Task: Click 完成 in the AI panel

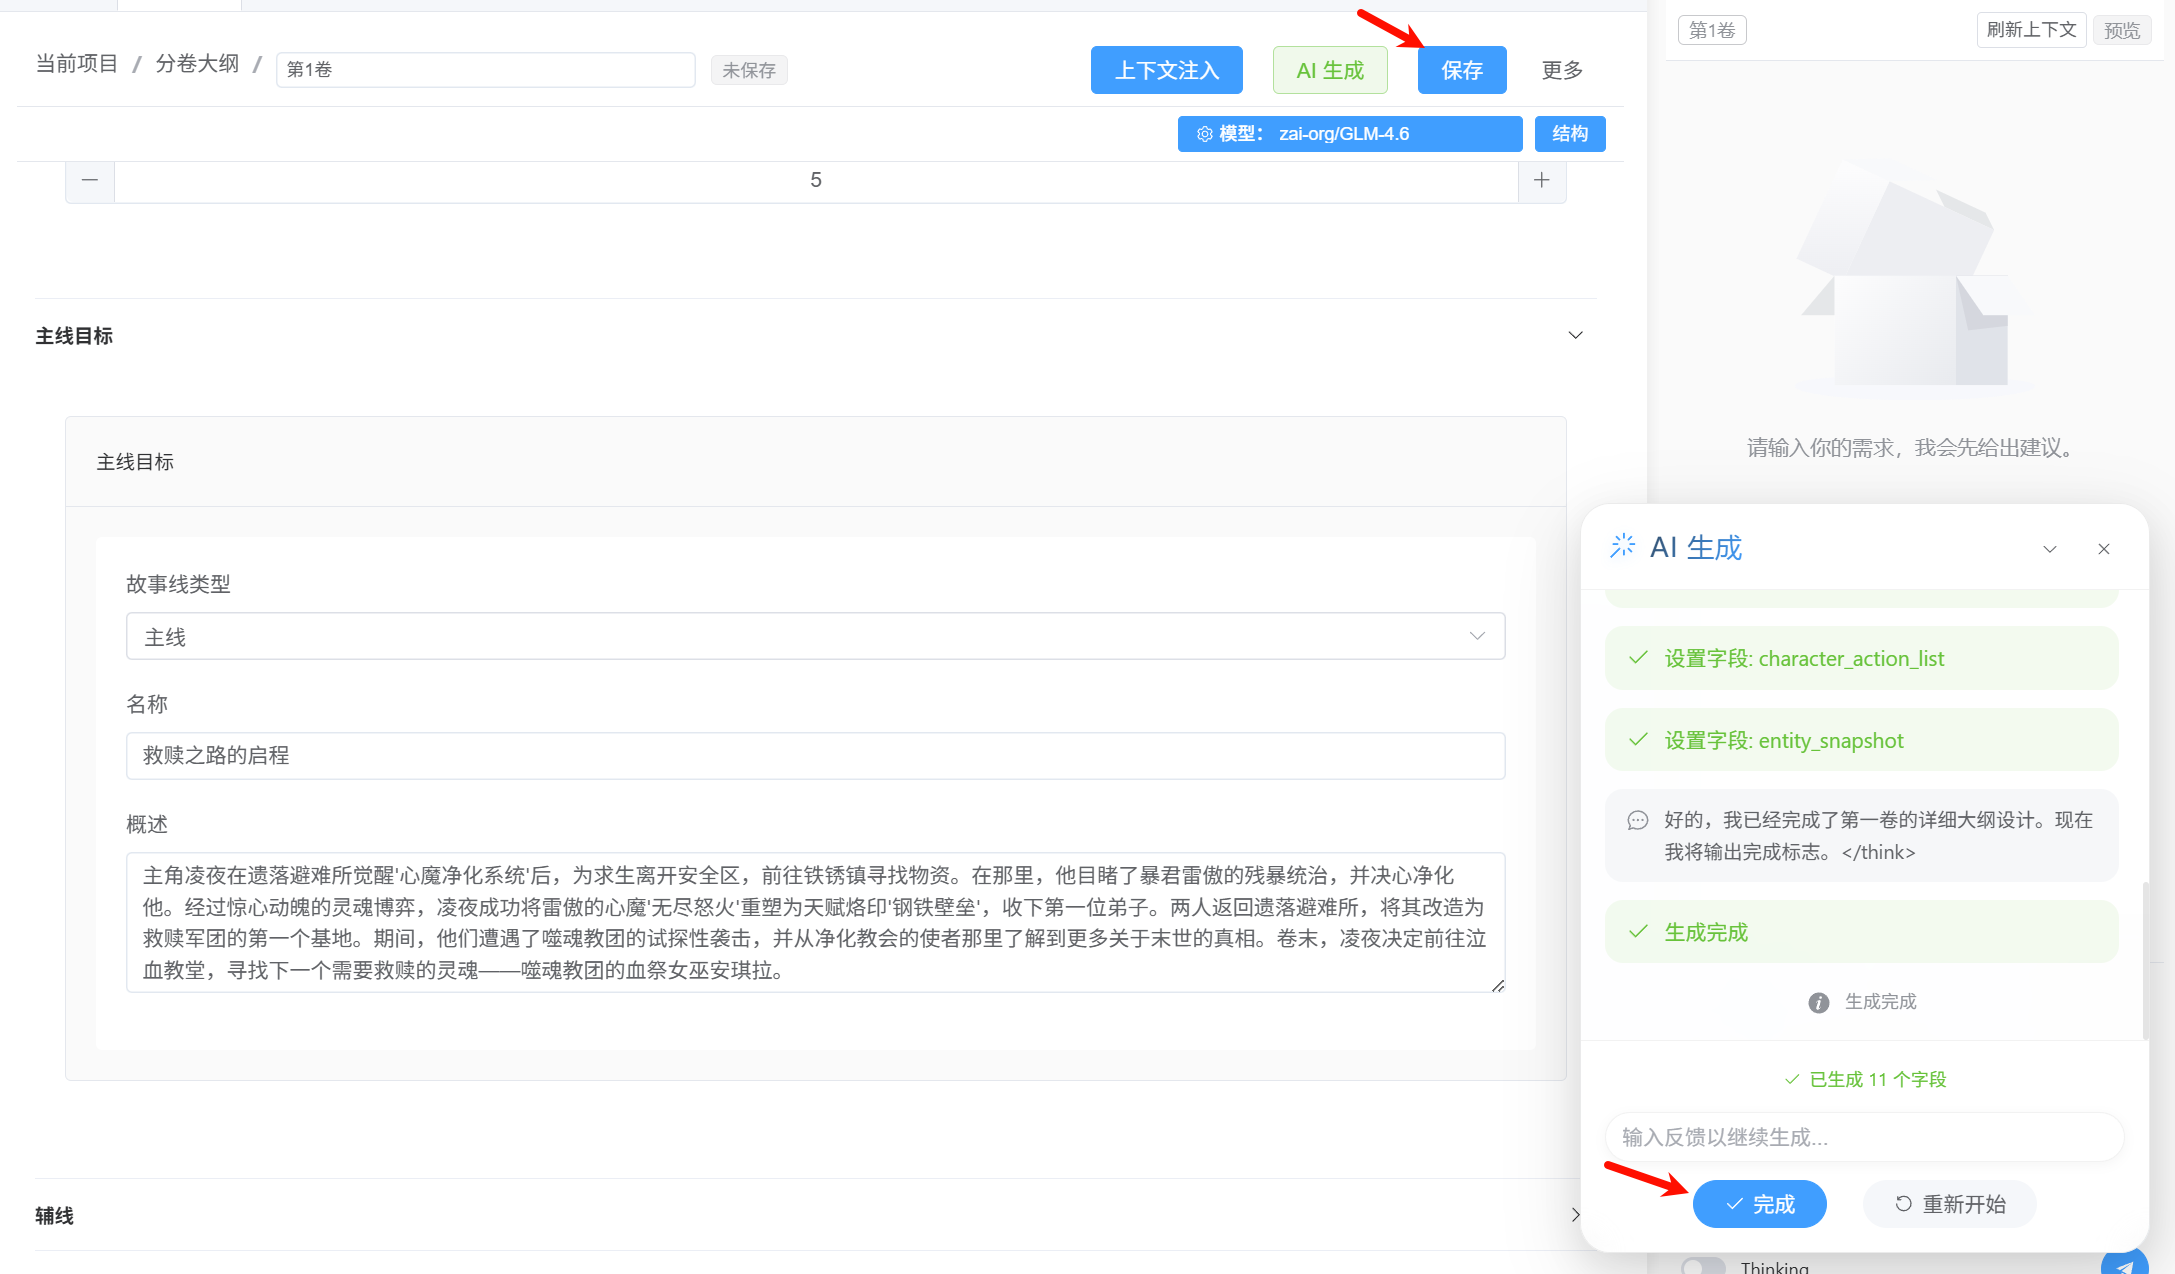Action: tap(1759, 1204)
